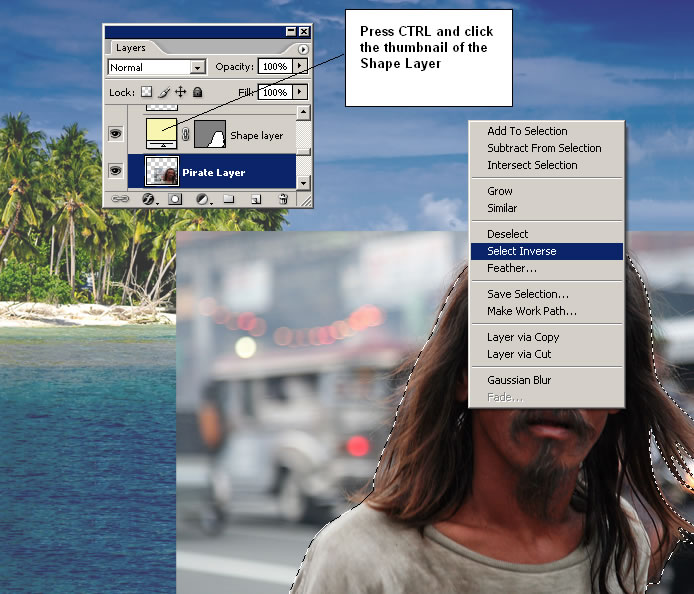Open the Layers palette options menu arrow

[x=303, y=49]
